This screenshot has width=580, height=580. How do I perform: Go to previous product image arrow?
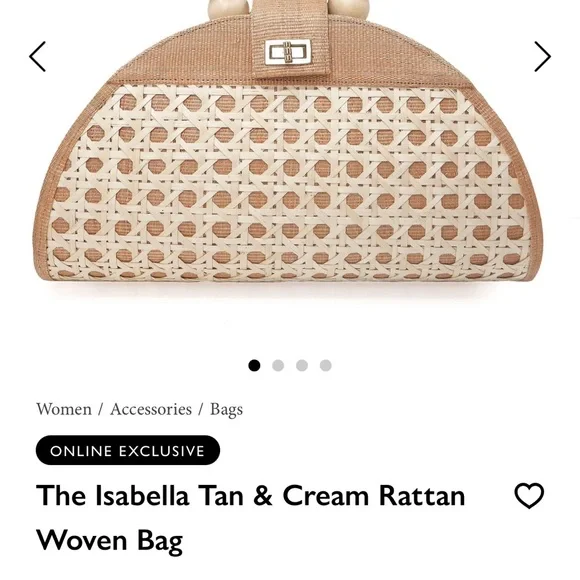pos(37,56)
